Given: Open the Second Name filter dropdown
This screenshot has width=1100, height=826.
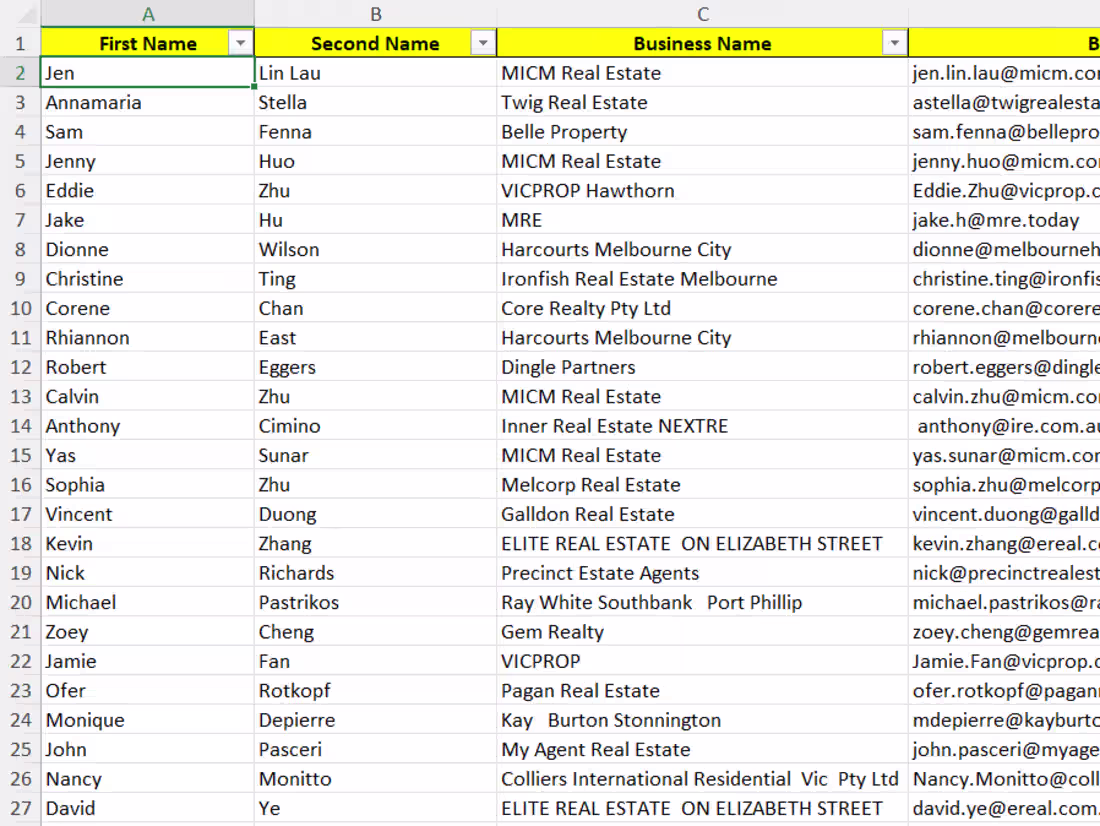Looking at the screenshot, I should [483, 44].
